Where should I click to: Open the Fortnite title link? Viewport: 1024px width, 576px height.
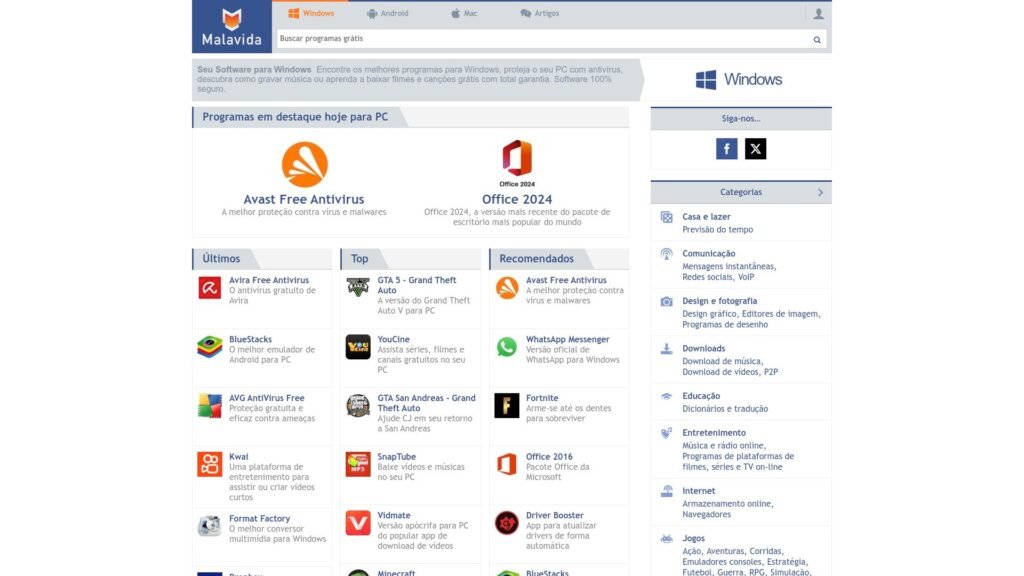tap(542, 398)
